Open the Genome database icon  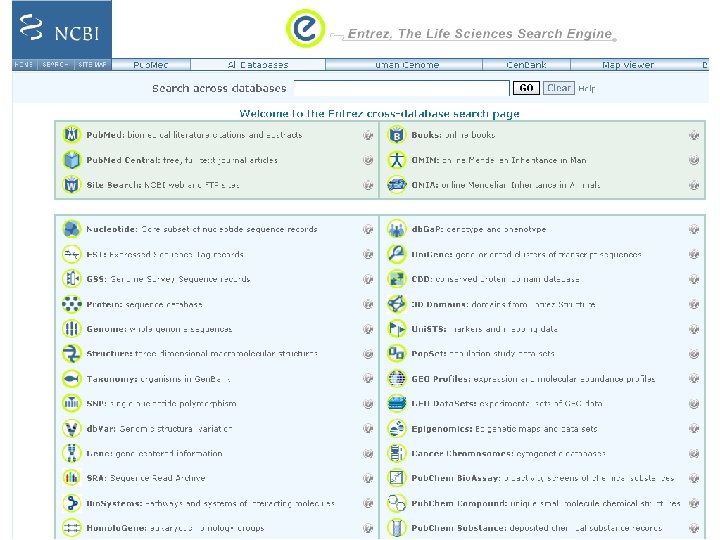tap(72, 329)
